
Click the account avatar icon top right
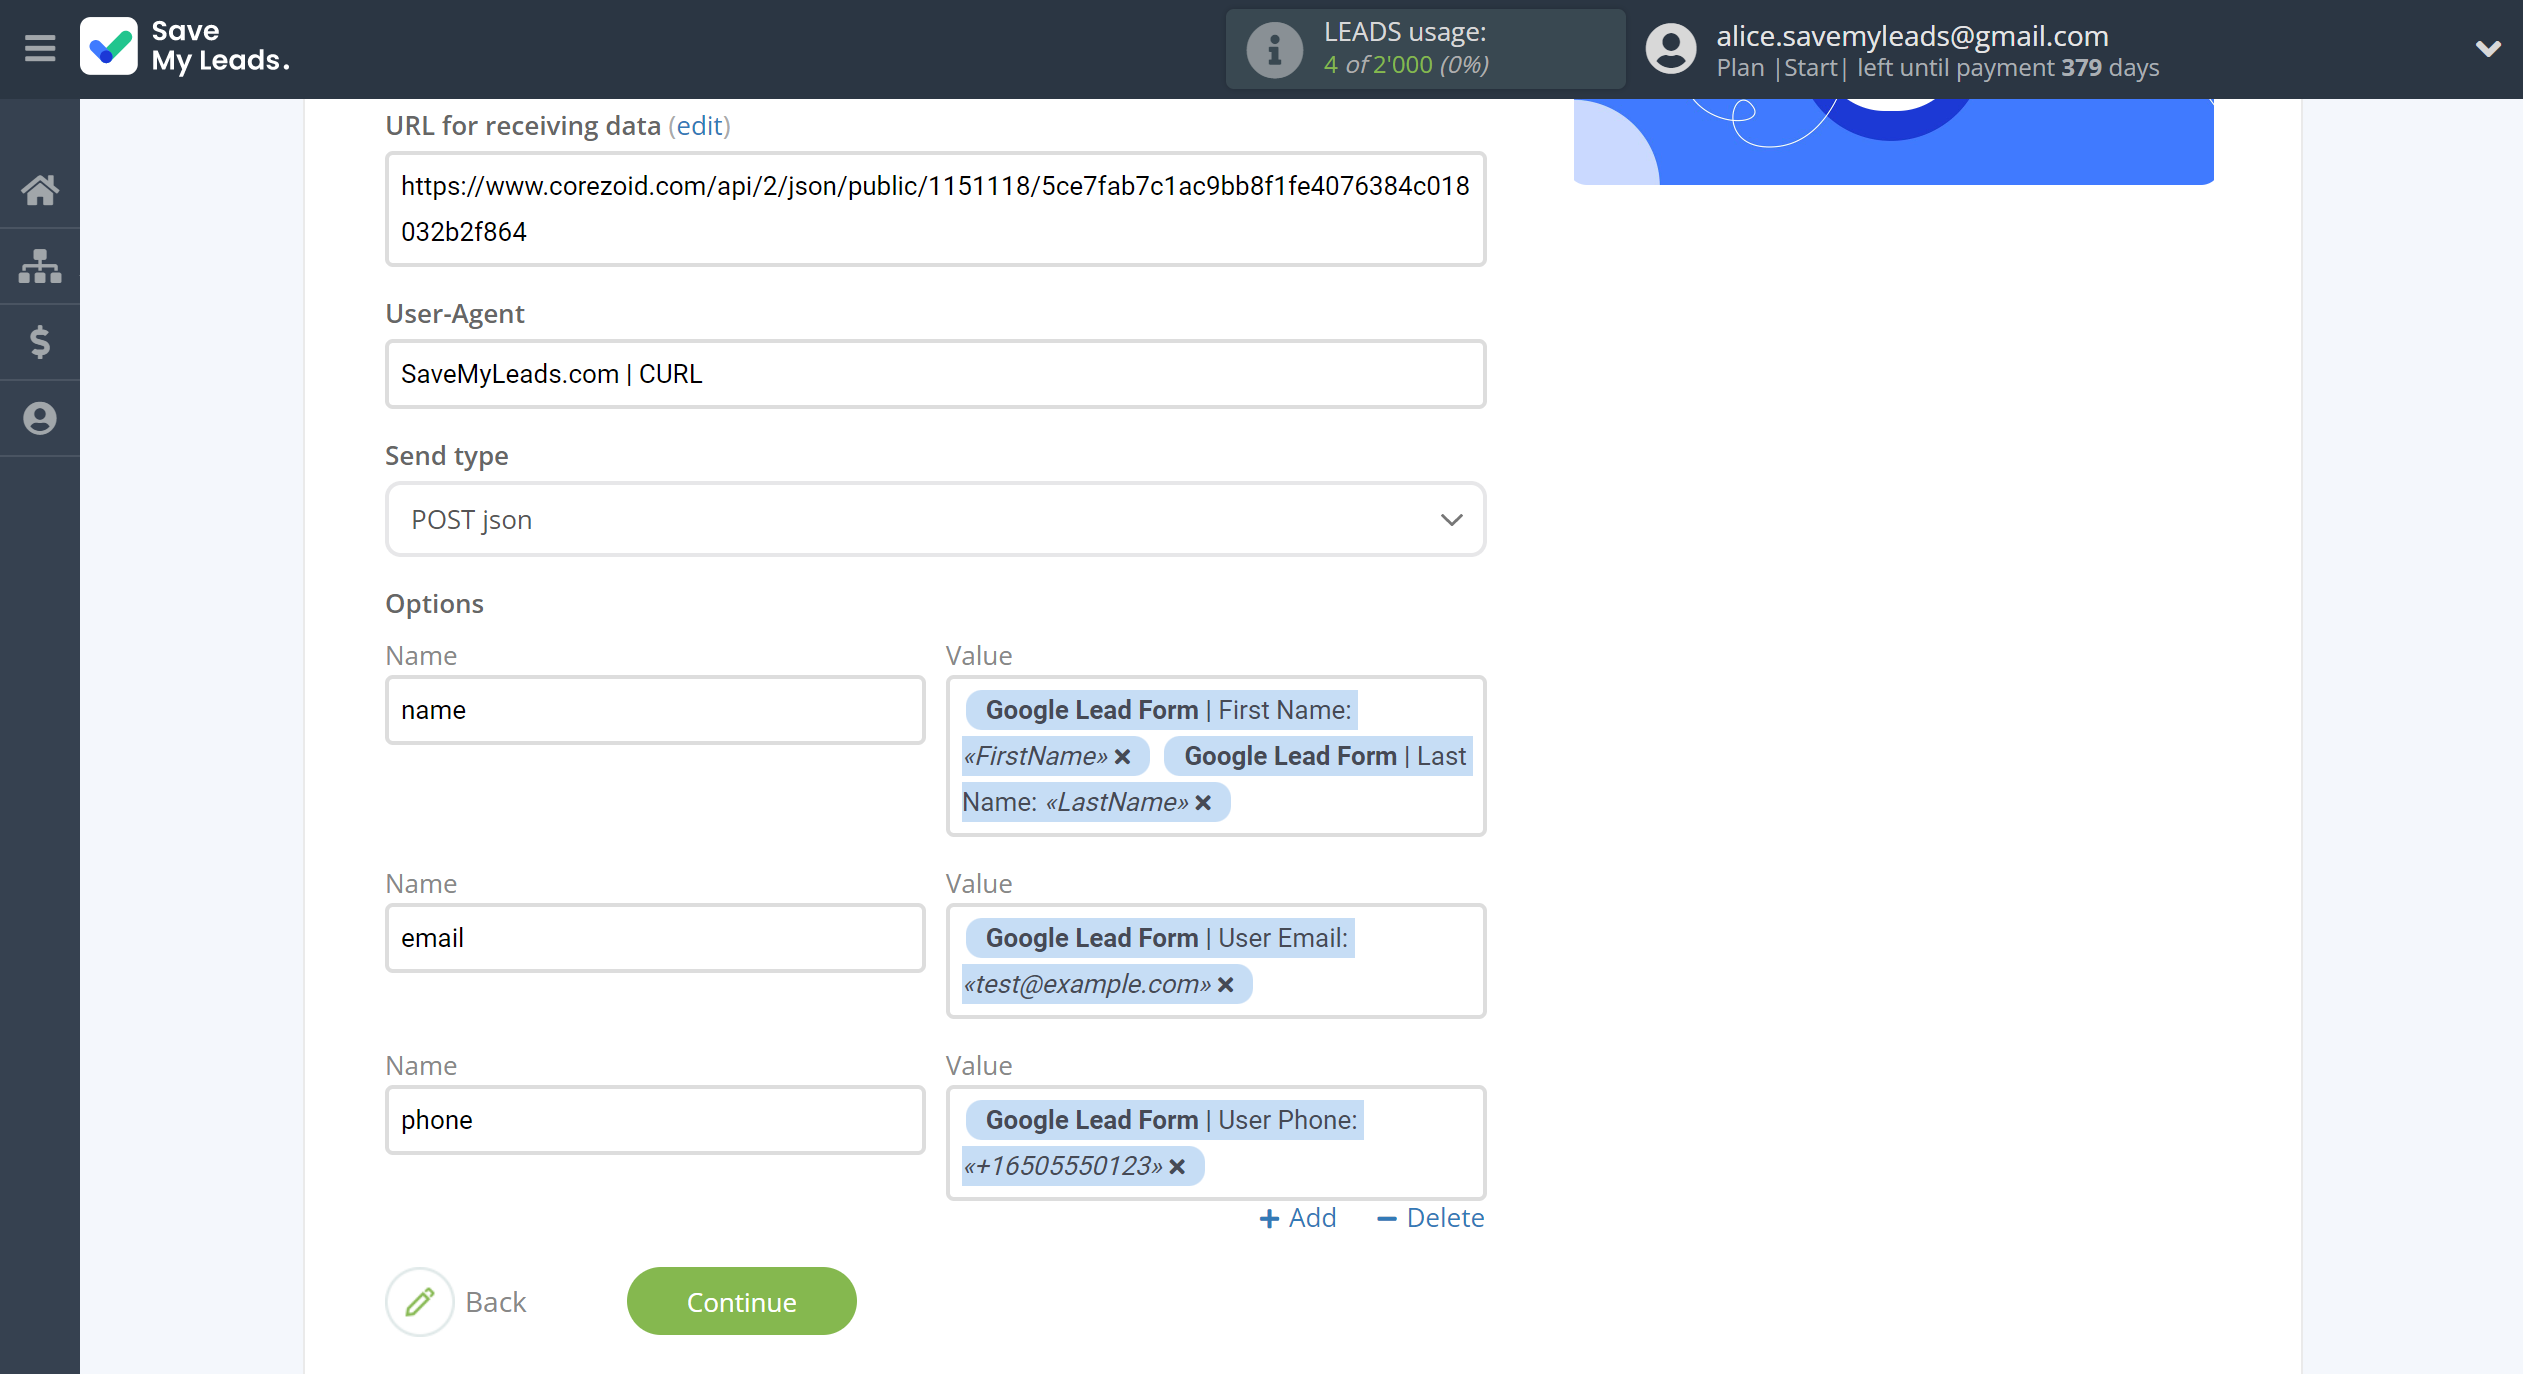click(x=1668, y=49)
